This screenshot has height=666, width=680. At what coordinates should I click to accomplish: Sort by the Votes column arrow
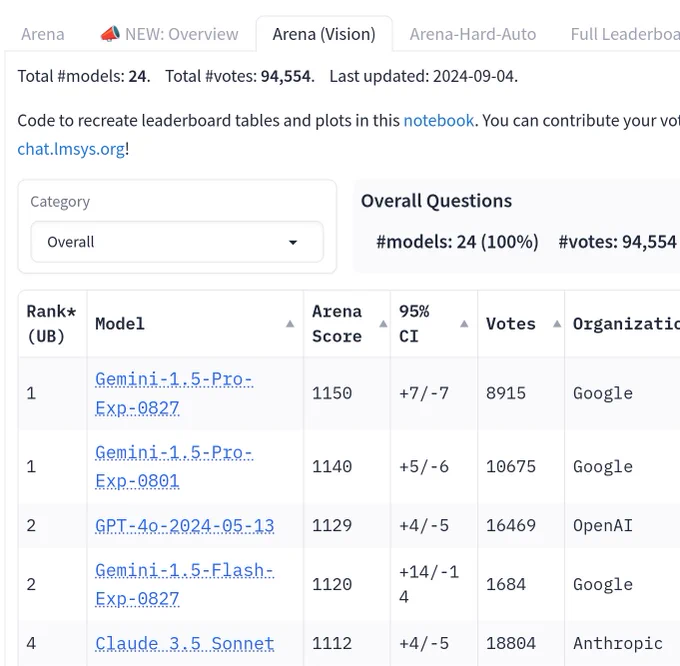[x=557, y=324]
